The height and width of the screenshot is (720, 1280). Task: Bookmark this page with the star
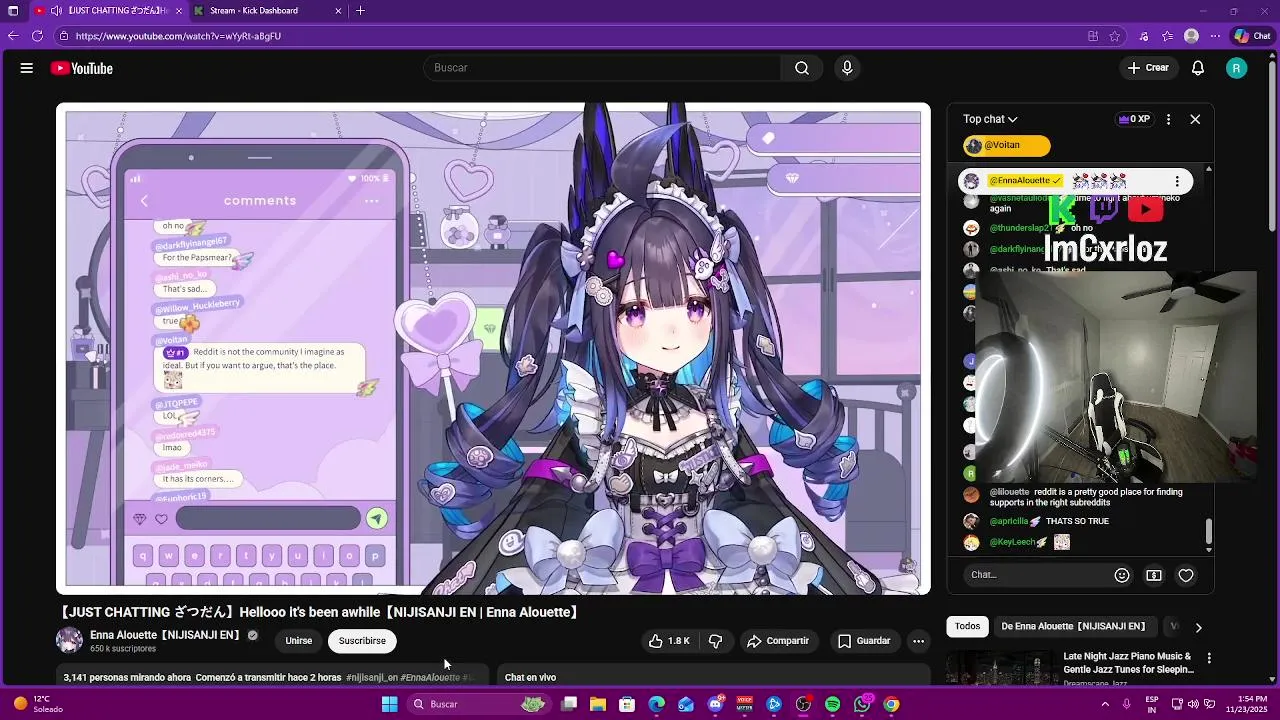1115,36
